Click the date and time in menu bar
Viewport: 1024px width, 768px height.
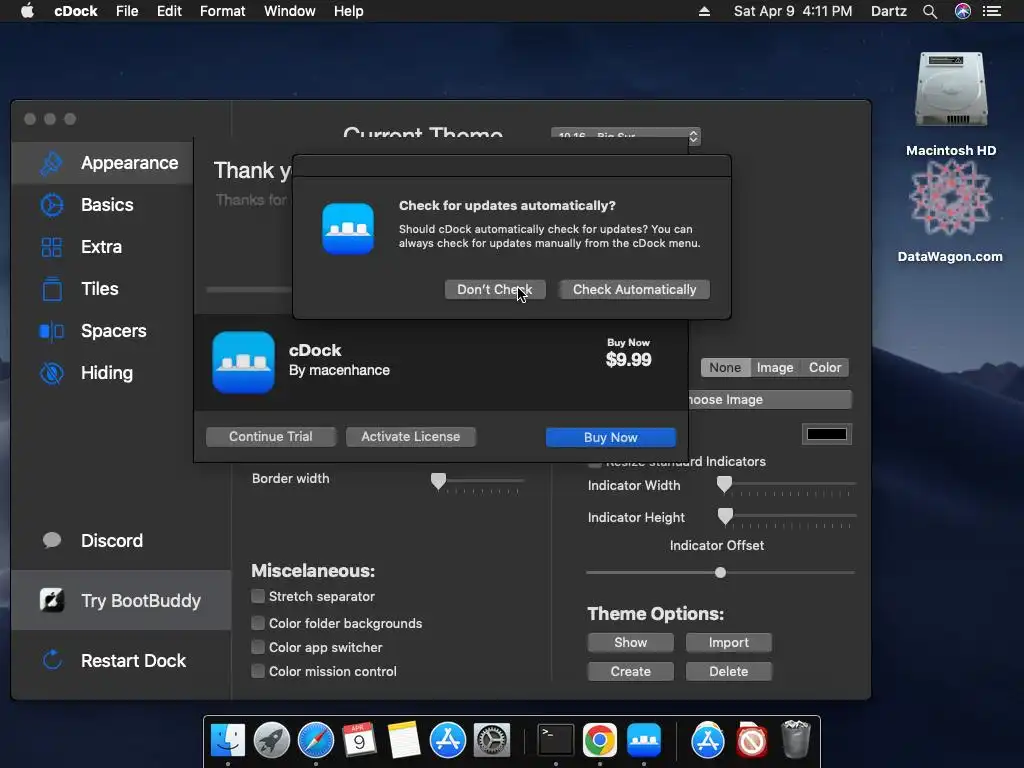coord(793,11)
